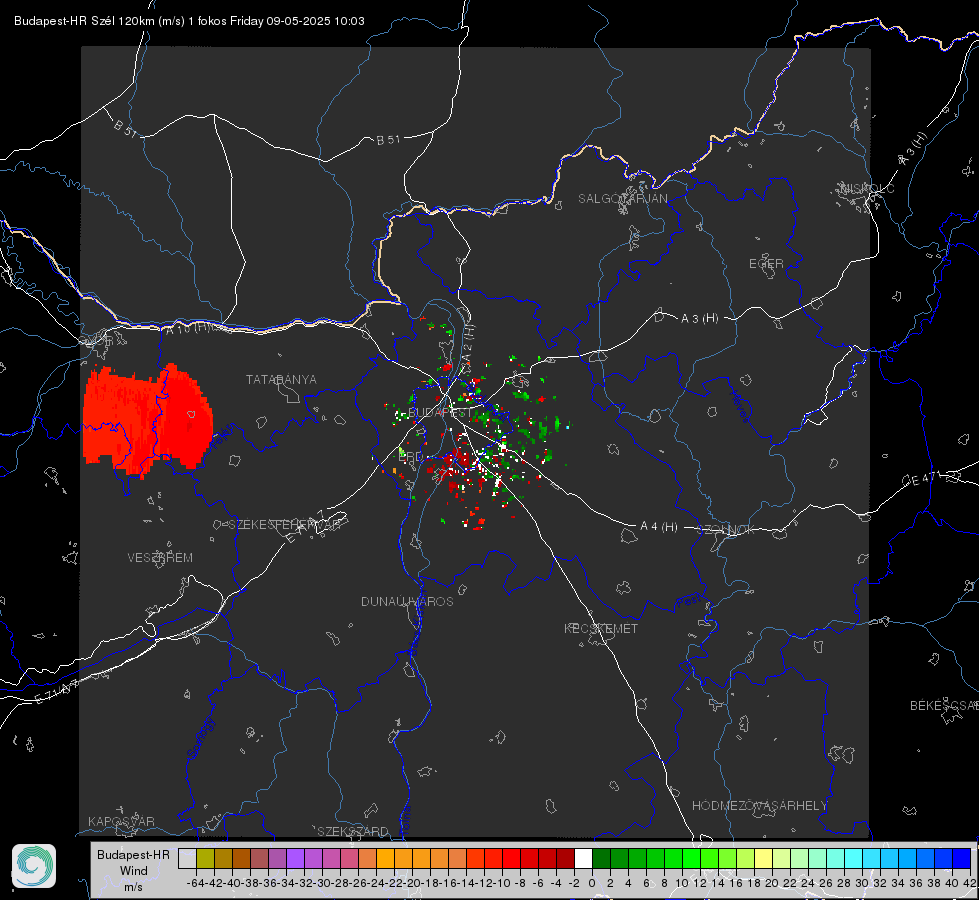Image resolution: width=979 pixels, height=900 pixels.
Task: Click the olive swatch near -64 in the legend
Action: [205, 859]
